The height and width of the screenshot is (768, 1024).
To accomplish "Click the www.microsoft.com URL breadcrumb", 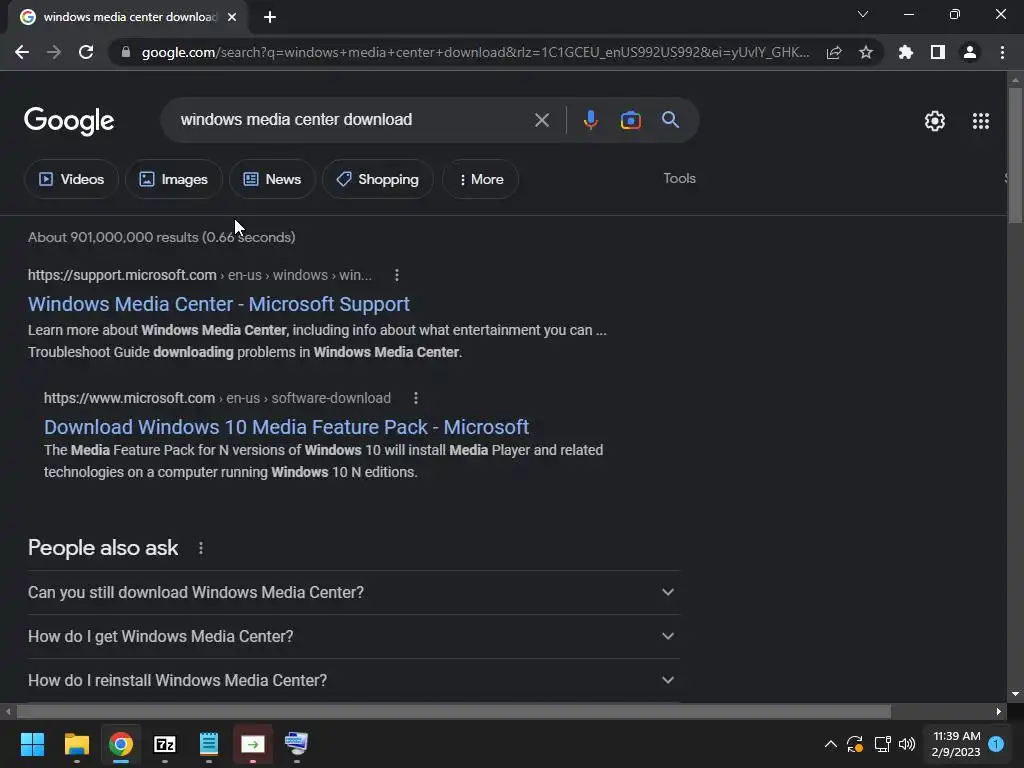I will point(217,398).
